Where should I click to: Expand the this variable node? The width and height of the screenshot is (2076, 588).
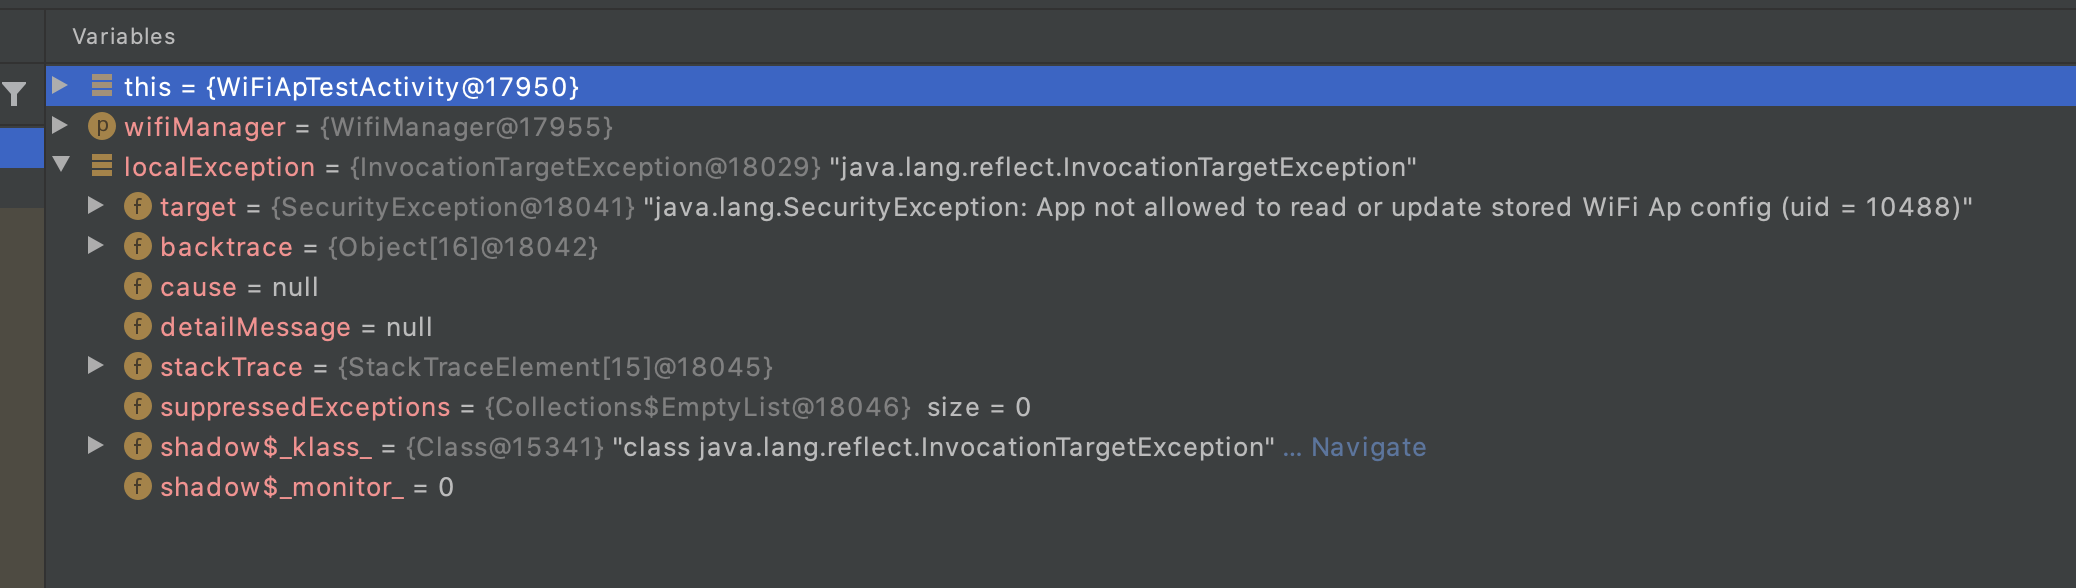pos(58,87)
